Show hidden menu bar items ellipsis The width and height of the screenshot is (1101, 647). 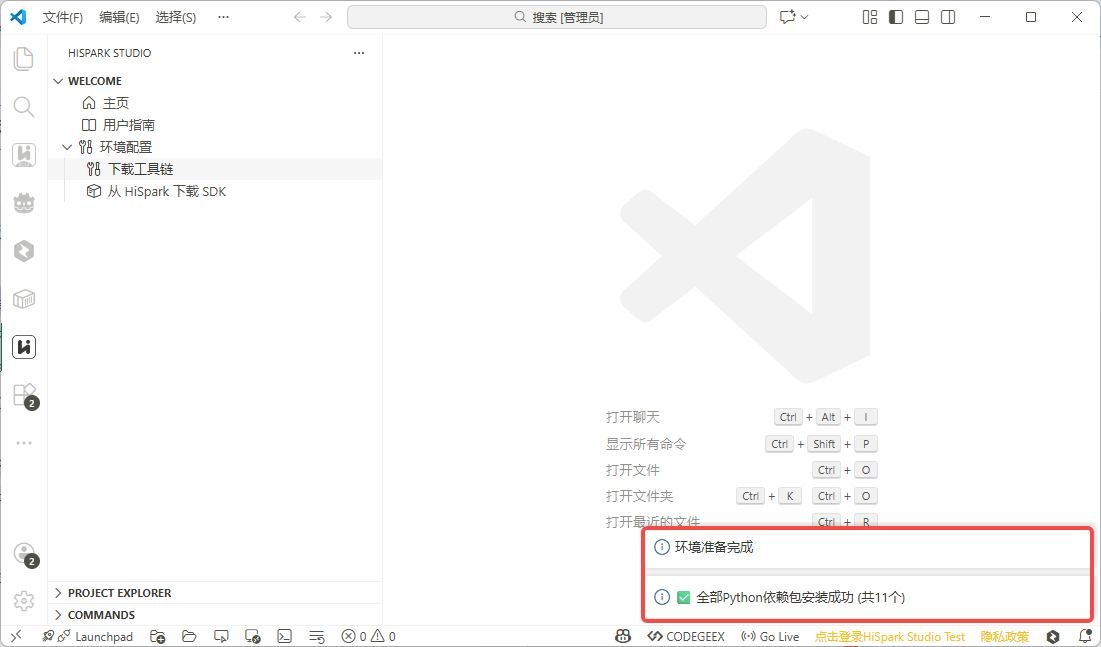click(223, 17)
